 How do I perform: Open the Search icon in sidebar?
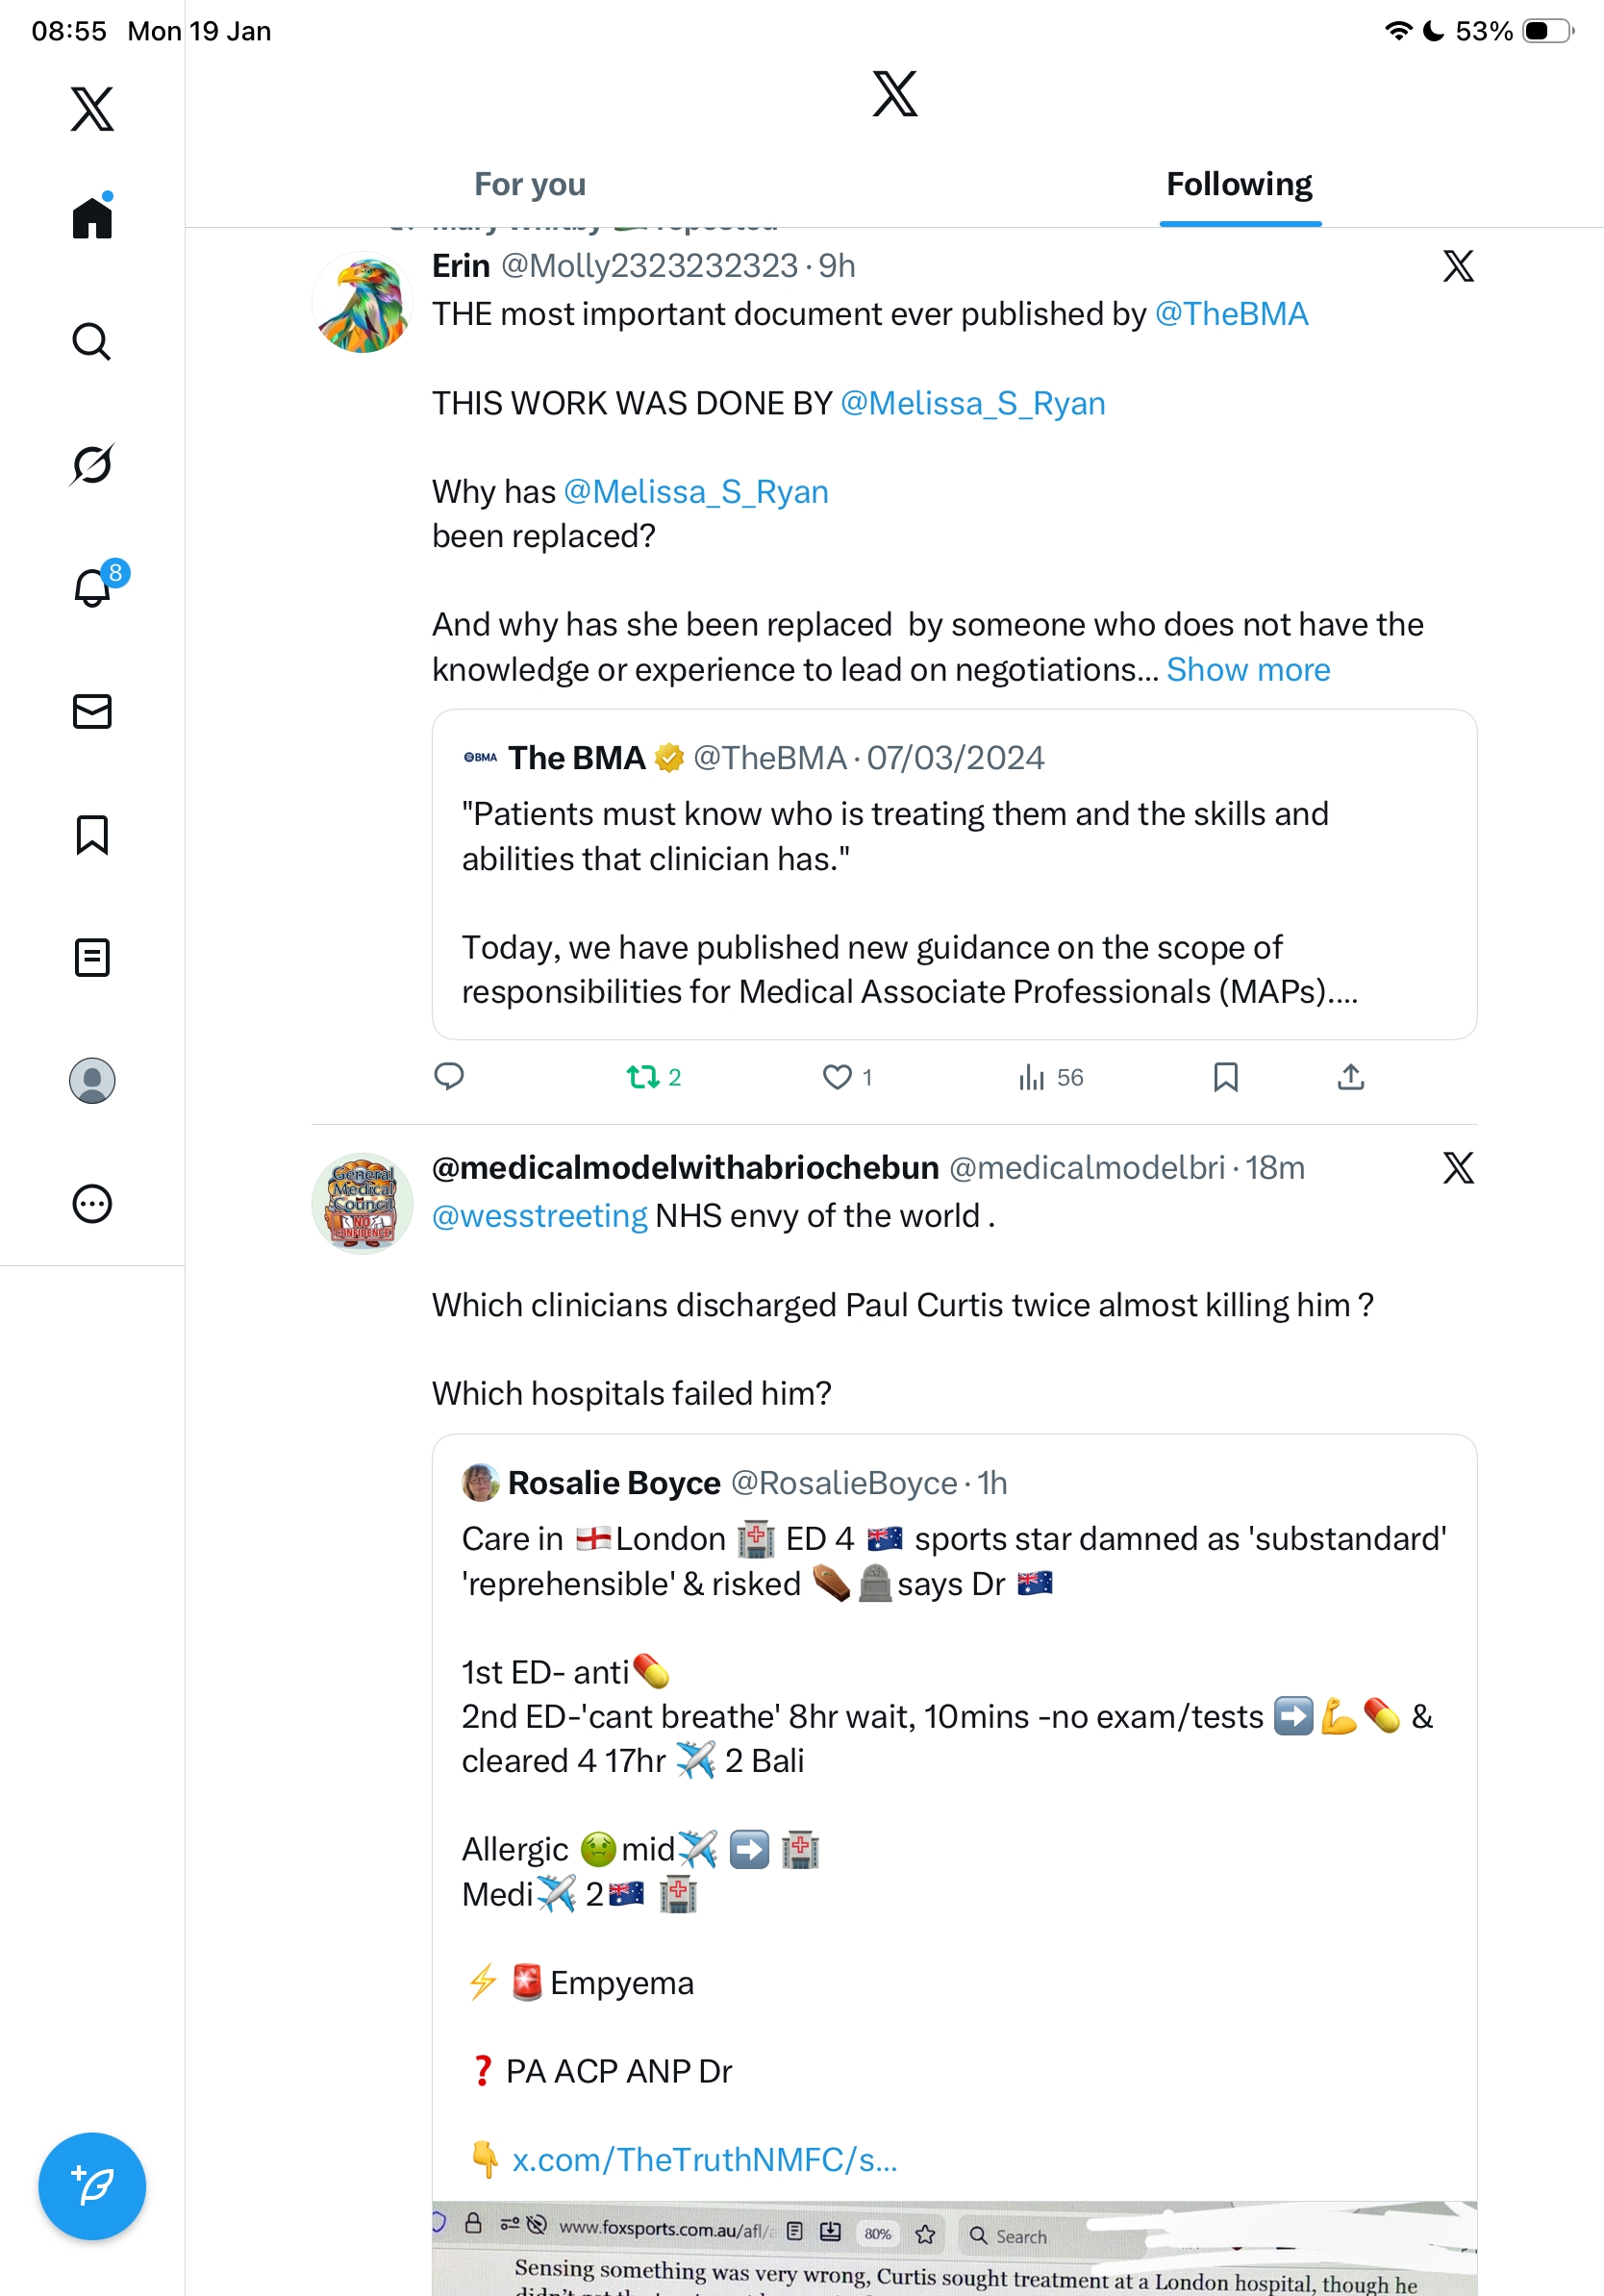pyautogui.click(x=92, y=342)
